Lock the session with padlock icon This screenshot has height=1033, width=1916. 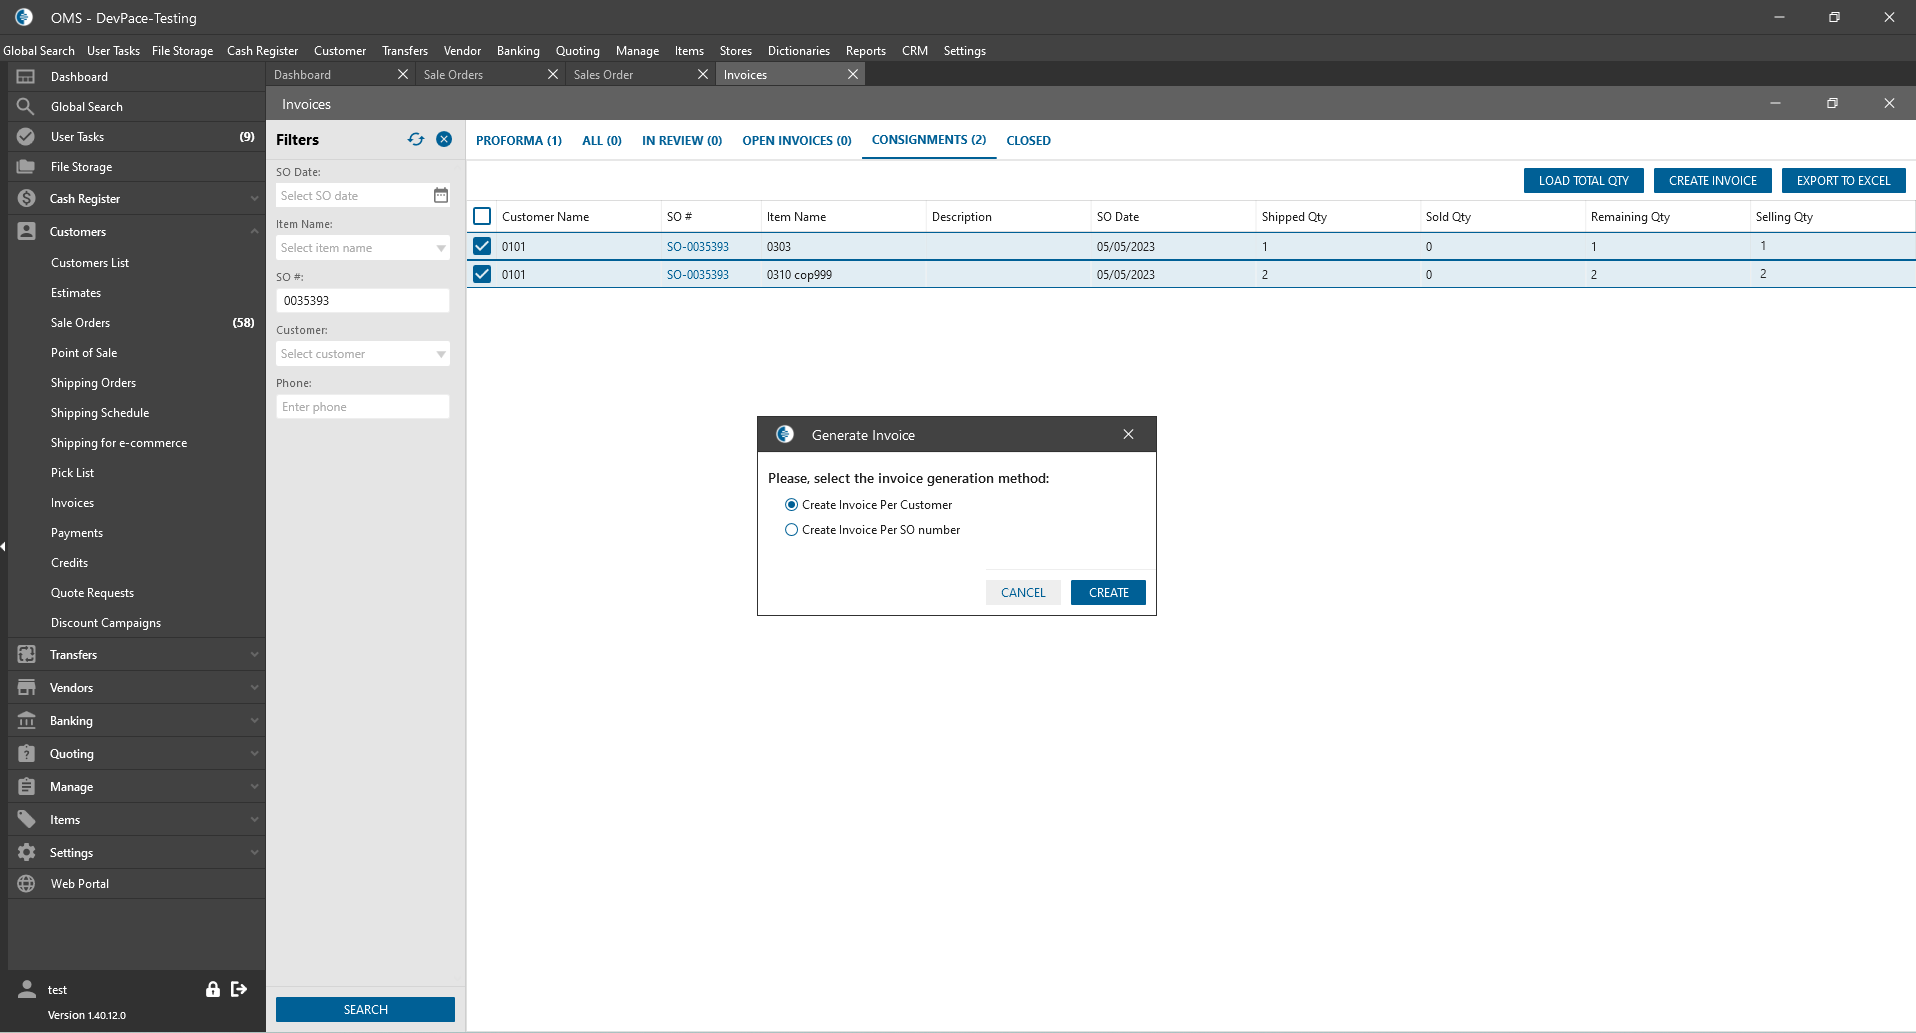pyautogui.click(x=213, y=989)
